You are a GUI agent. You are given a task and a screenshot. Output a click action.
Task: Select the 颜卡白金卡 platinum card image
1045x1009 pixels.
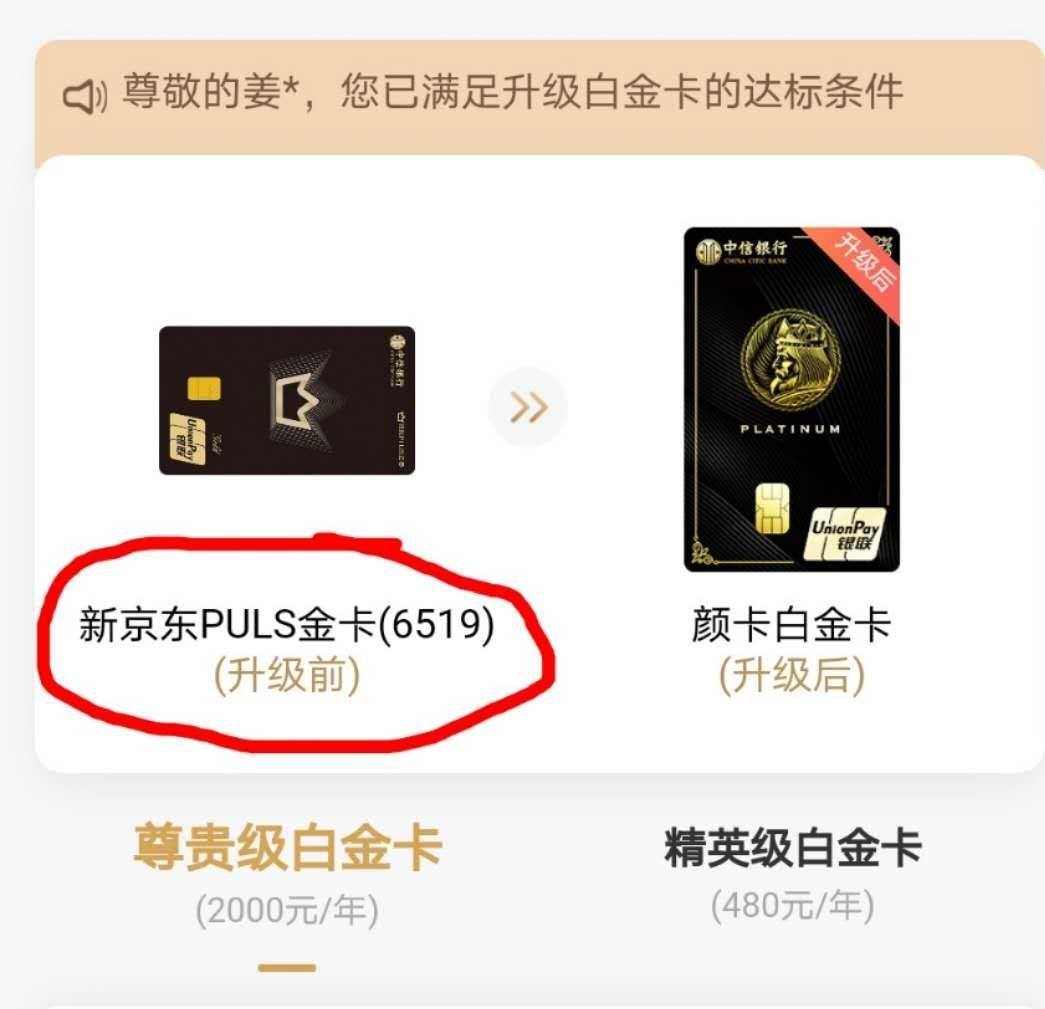coord(792,400)
